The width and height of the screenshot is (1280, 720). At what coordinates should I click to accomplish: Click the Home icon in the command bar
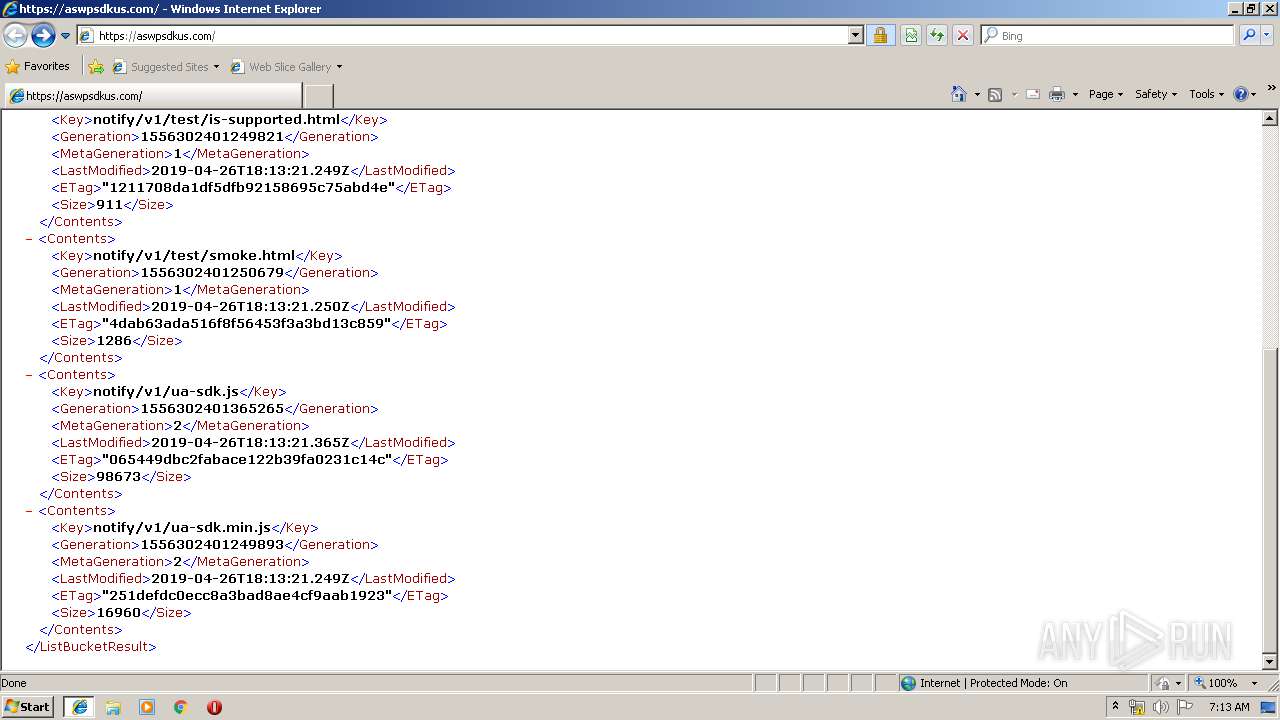click(x=959, y=94)
